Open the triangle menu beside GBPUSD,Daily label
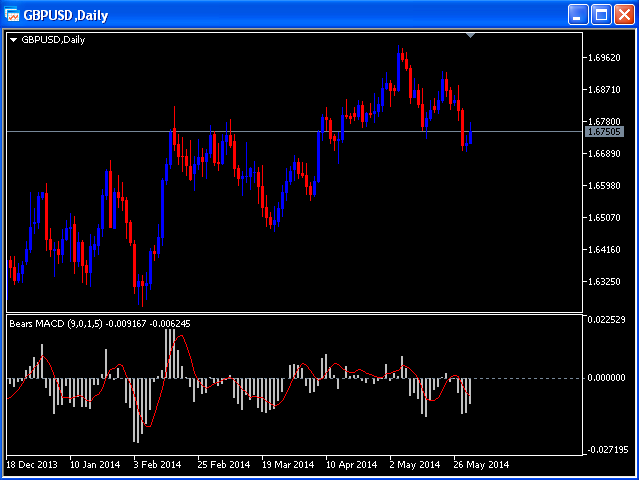 [14, 40]
